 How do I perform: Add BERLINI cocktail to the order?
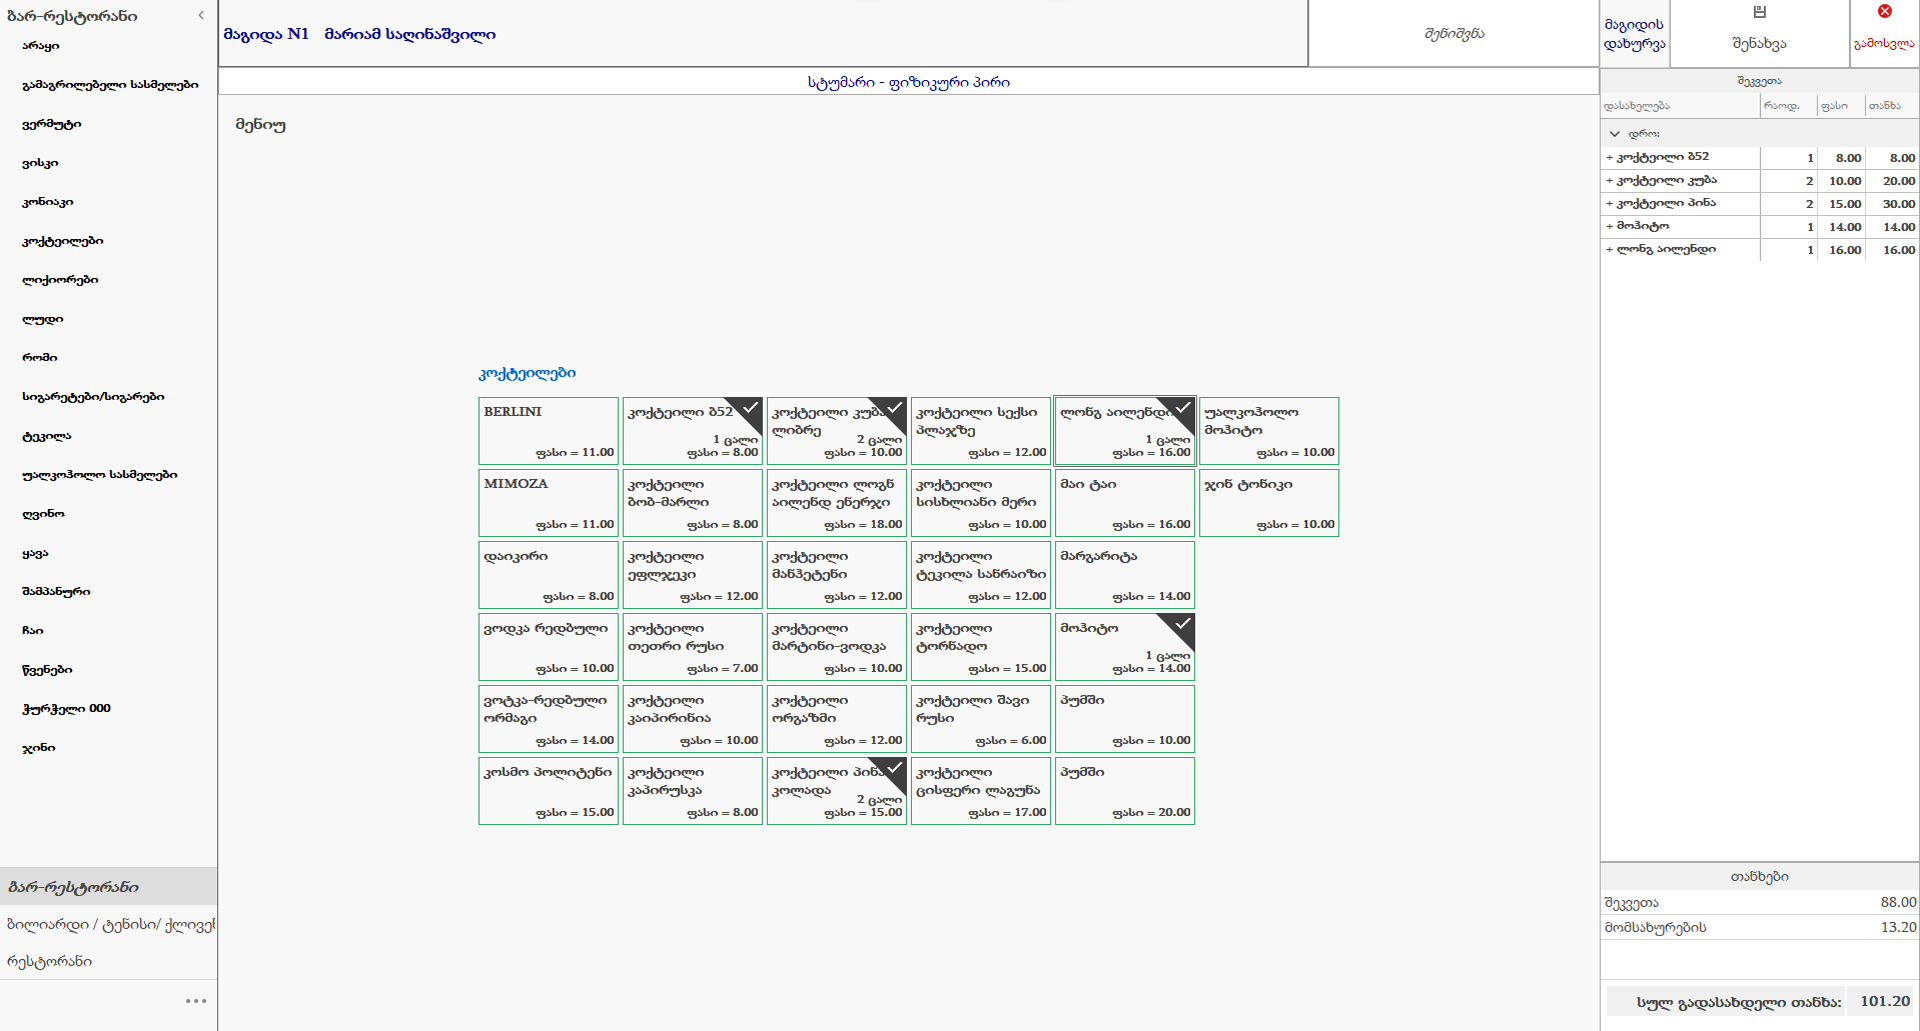[x=548, y=431]
